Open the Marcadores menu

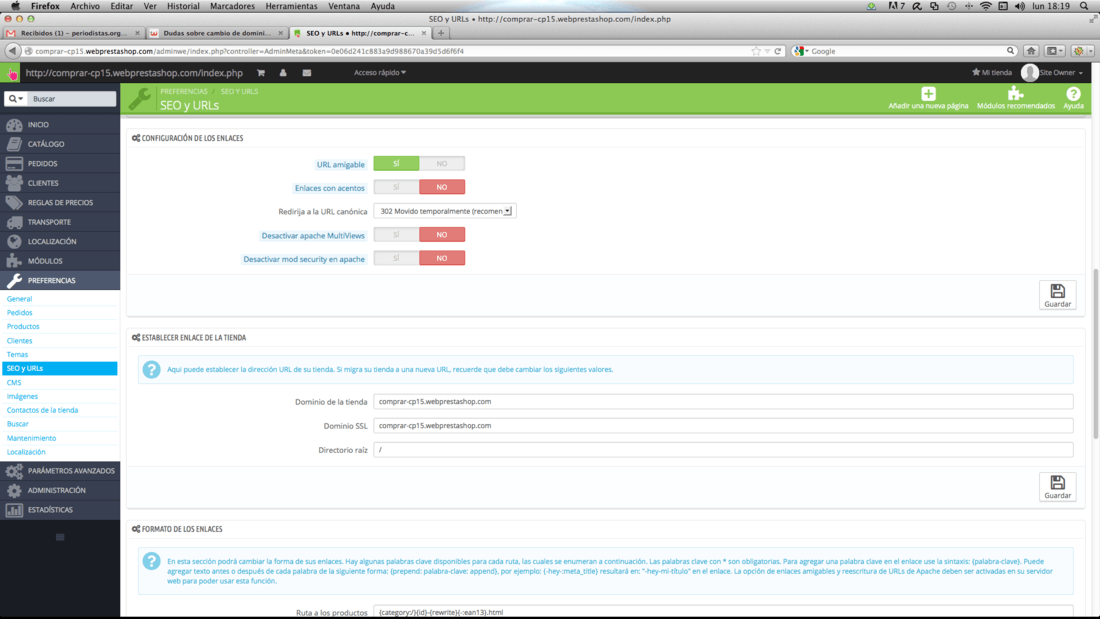[232, 6]
